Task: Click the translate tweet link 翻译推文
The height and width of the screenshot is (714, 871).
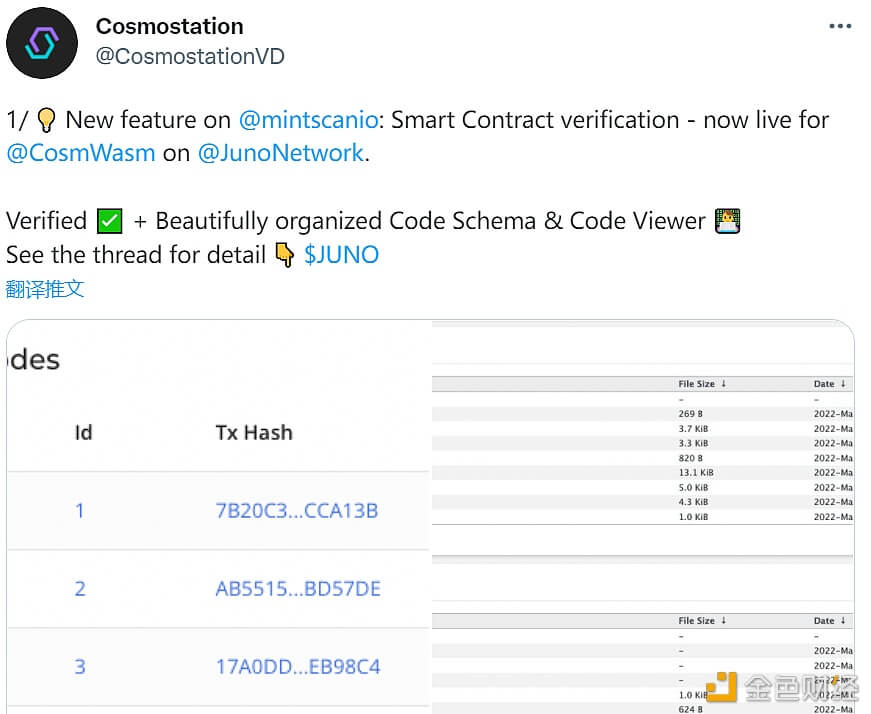Action: [x=45, y=289]
